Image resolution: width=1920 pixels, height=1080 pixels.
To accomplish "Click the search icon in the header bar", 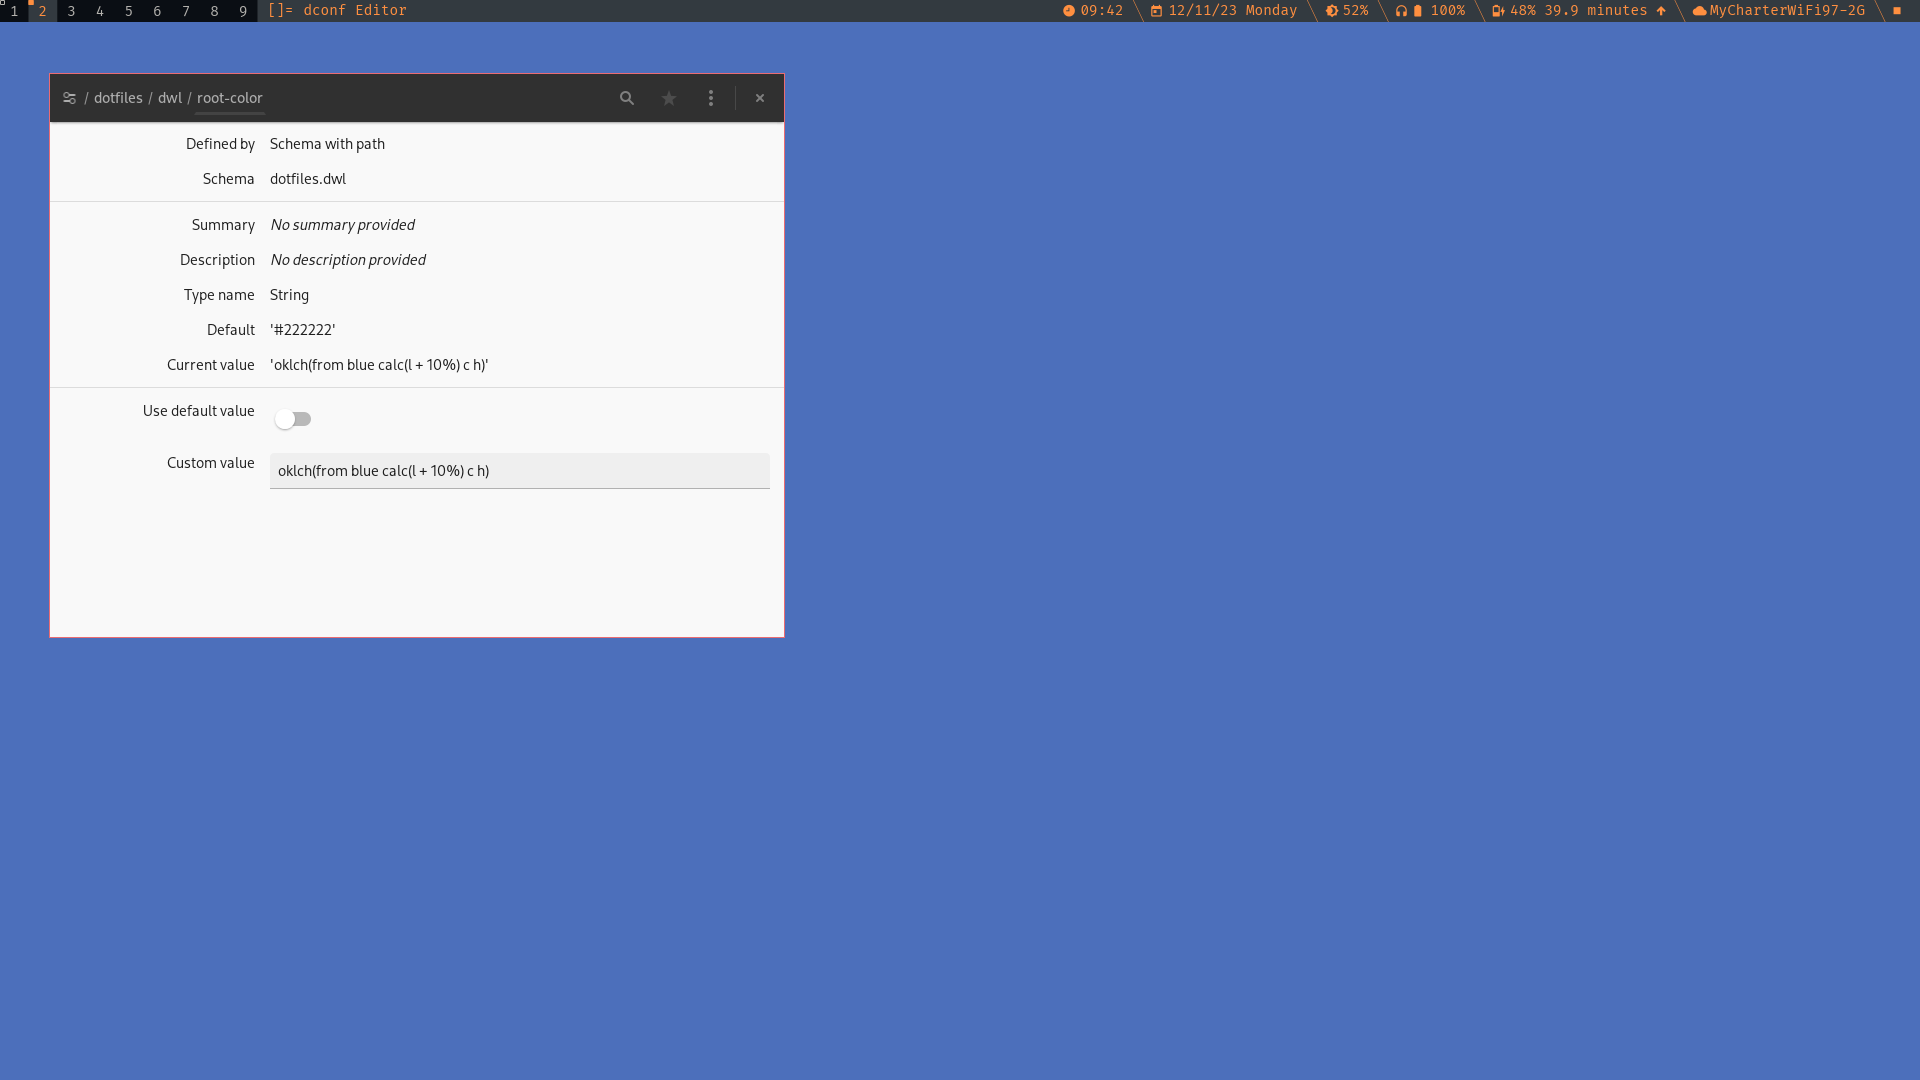I will tap(627, 98).
